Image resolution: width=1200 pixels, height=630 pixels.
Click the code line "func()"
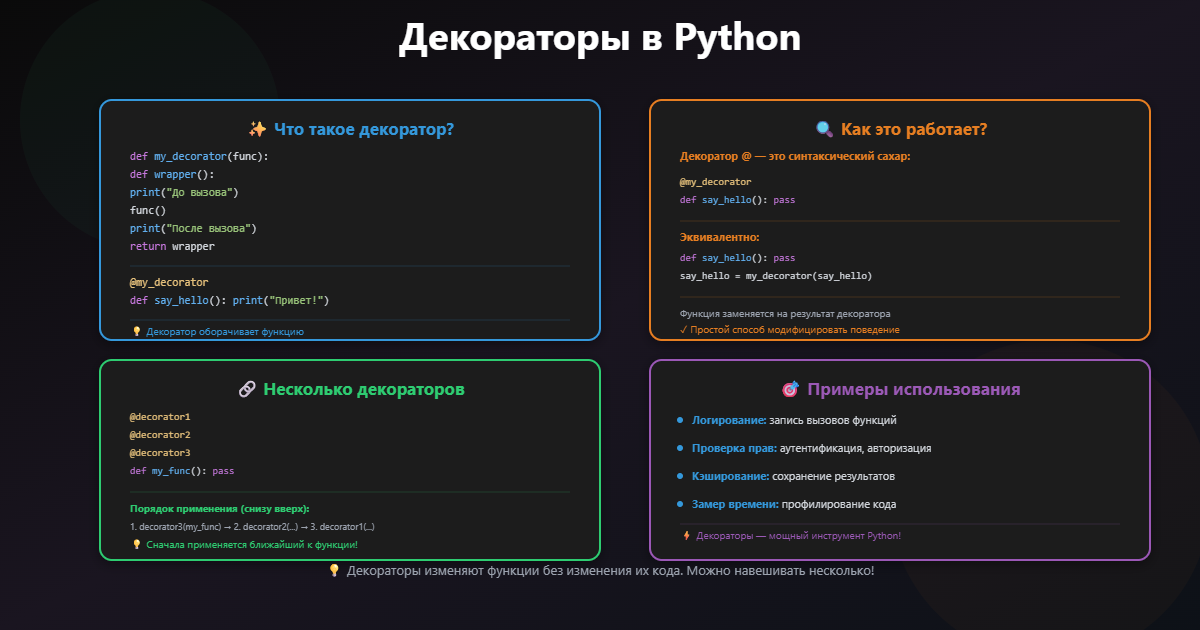[x=148, y=210]
